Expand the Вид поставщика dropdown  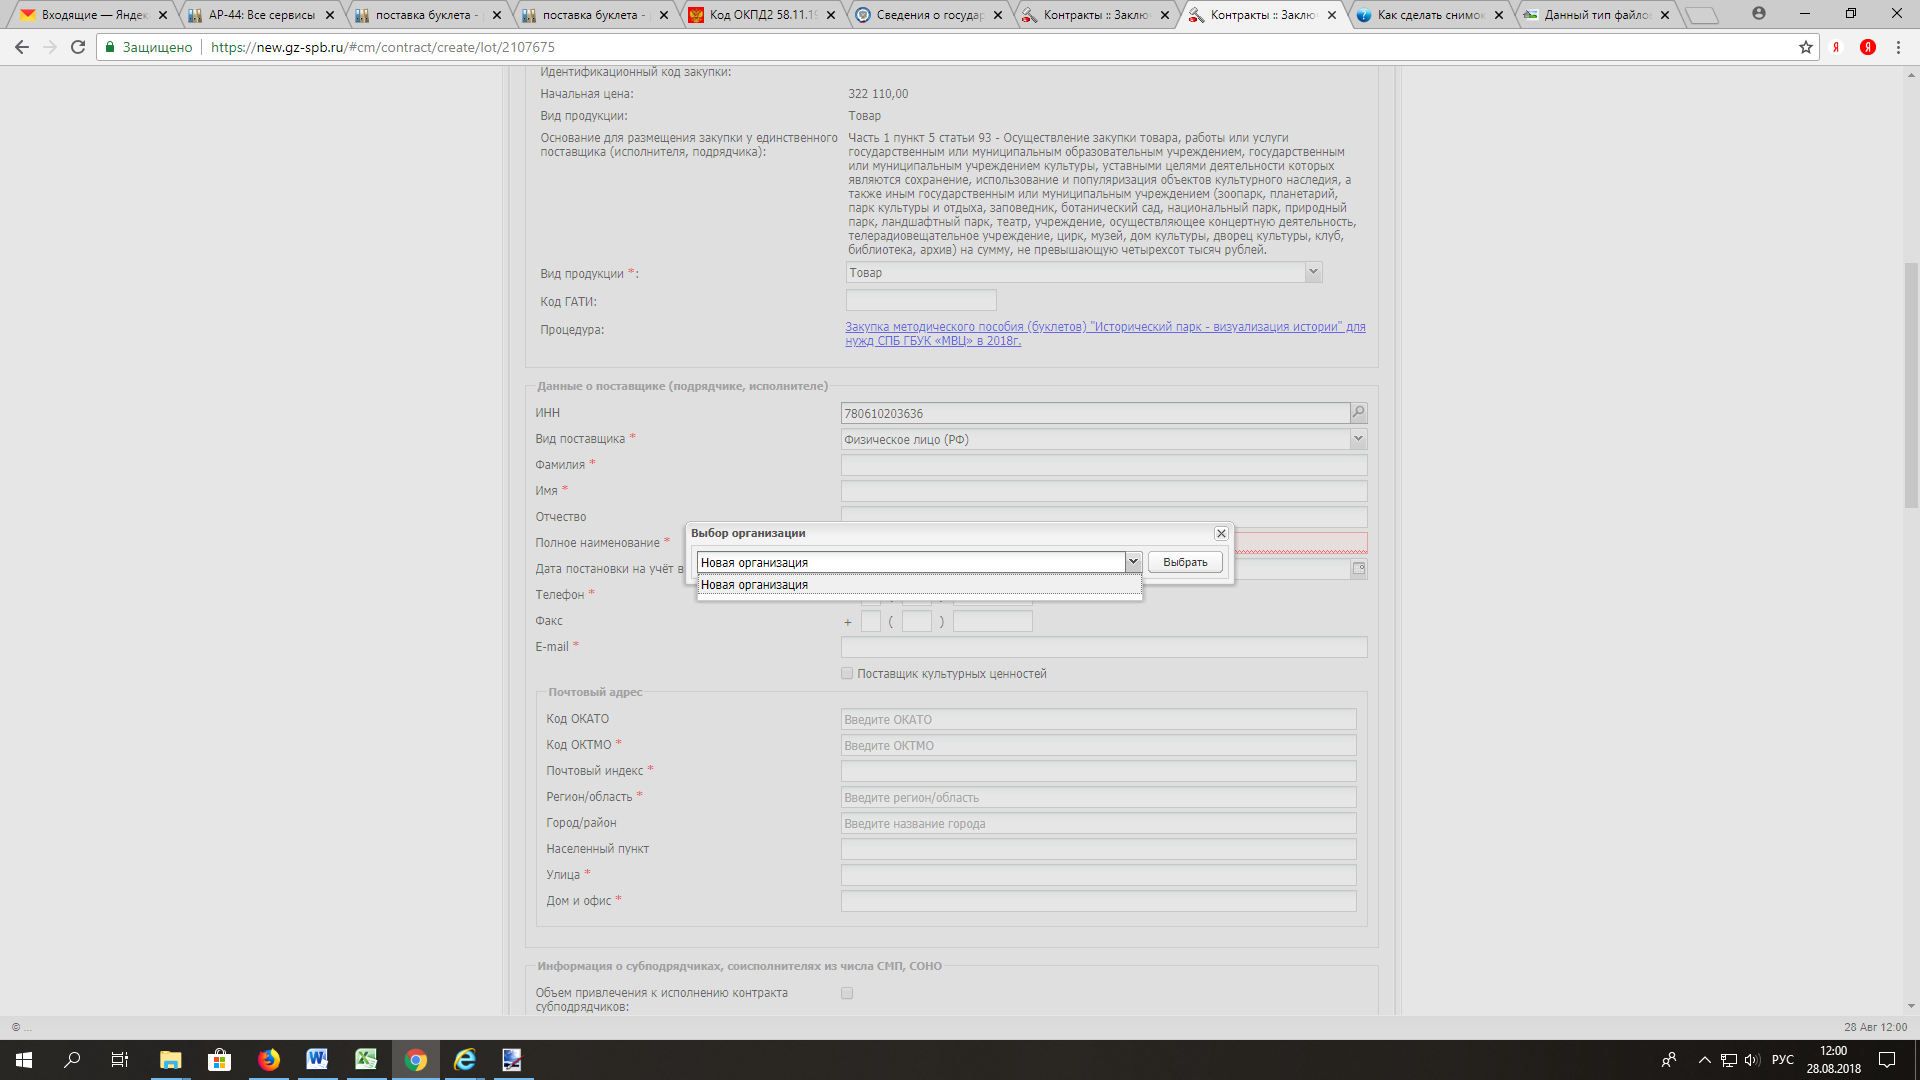[x=1358, y=438]
